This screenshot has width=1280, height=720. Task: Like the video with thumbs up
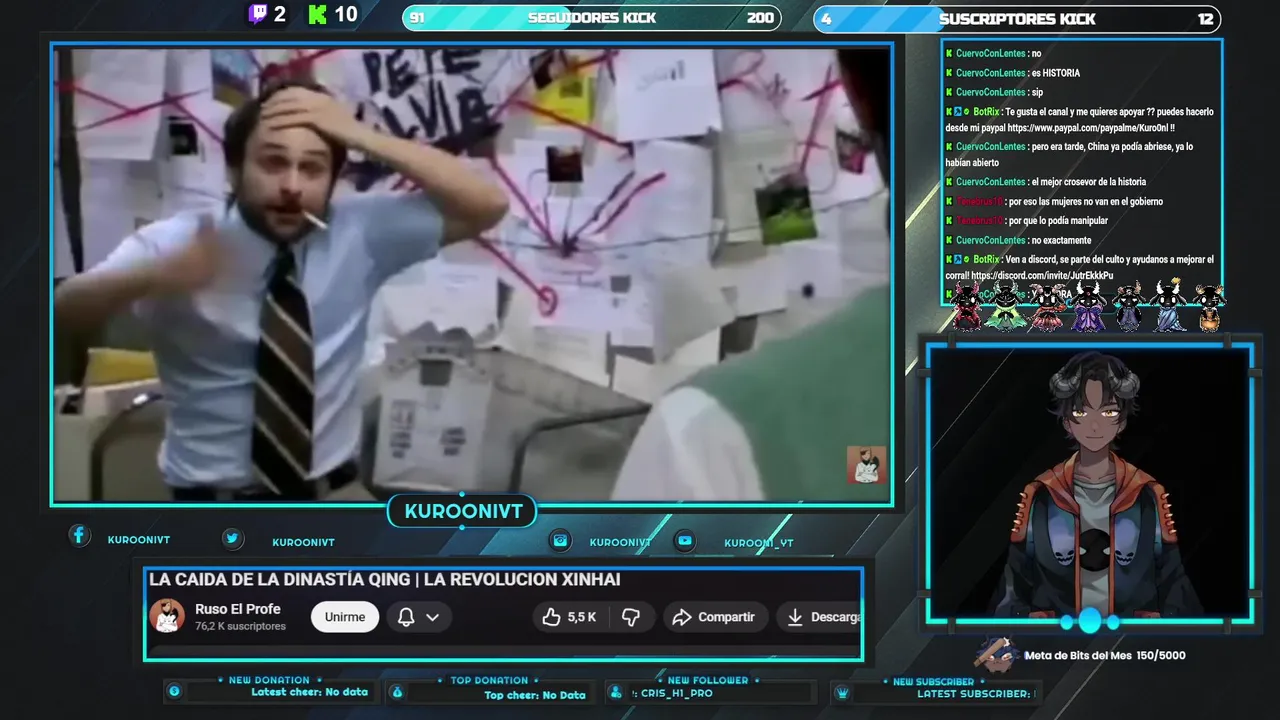pyautogui.click(x=569, y=617)
